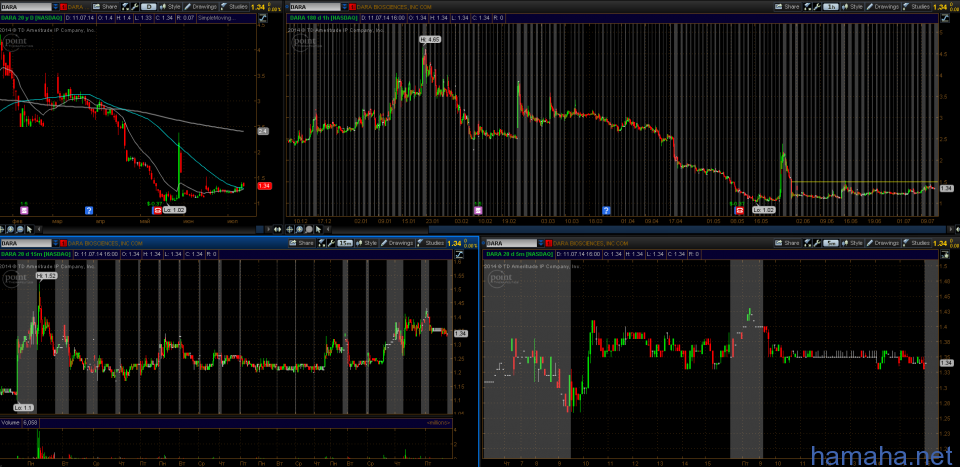Click purple earnings marker on 1h chart
960x467 pixels.
[477, 211]
